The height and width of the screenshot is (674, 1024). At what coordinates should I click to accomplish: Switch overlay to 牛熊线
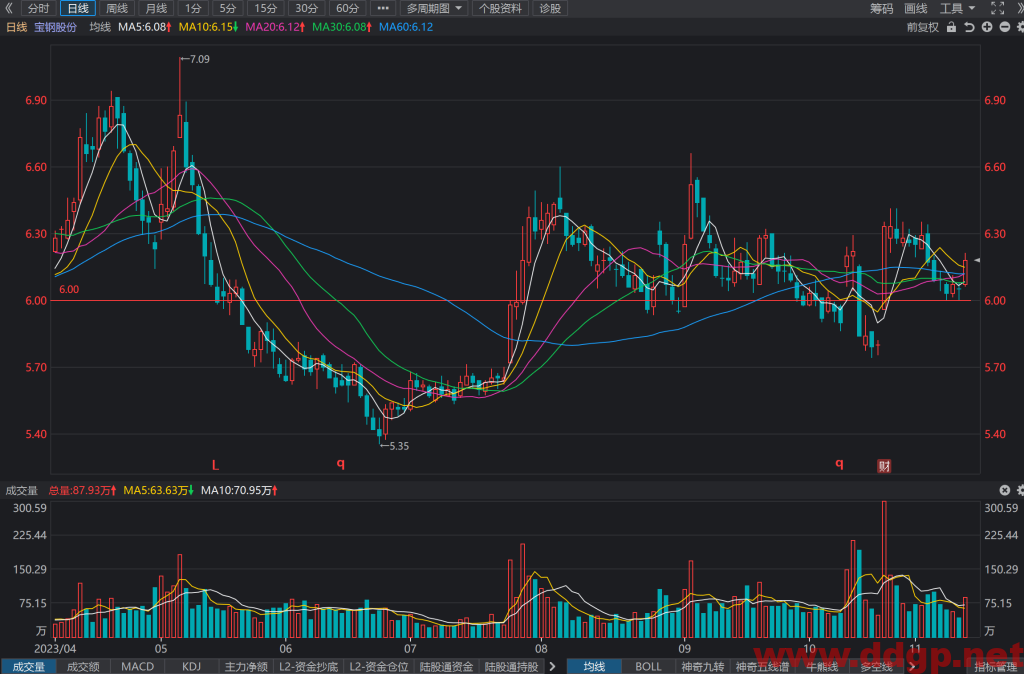click(822, 667)
